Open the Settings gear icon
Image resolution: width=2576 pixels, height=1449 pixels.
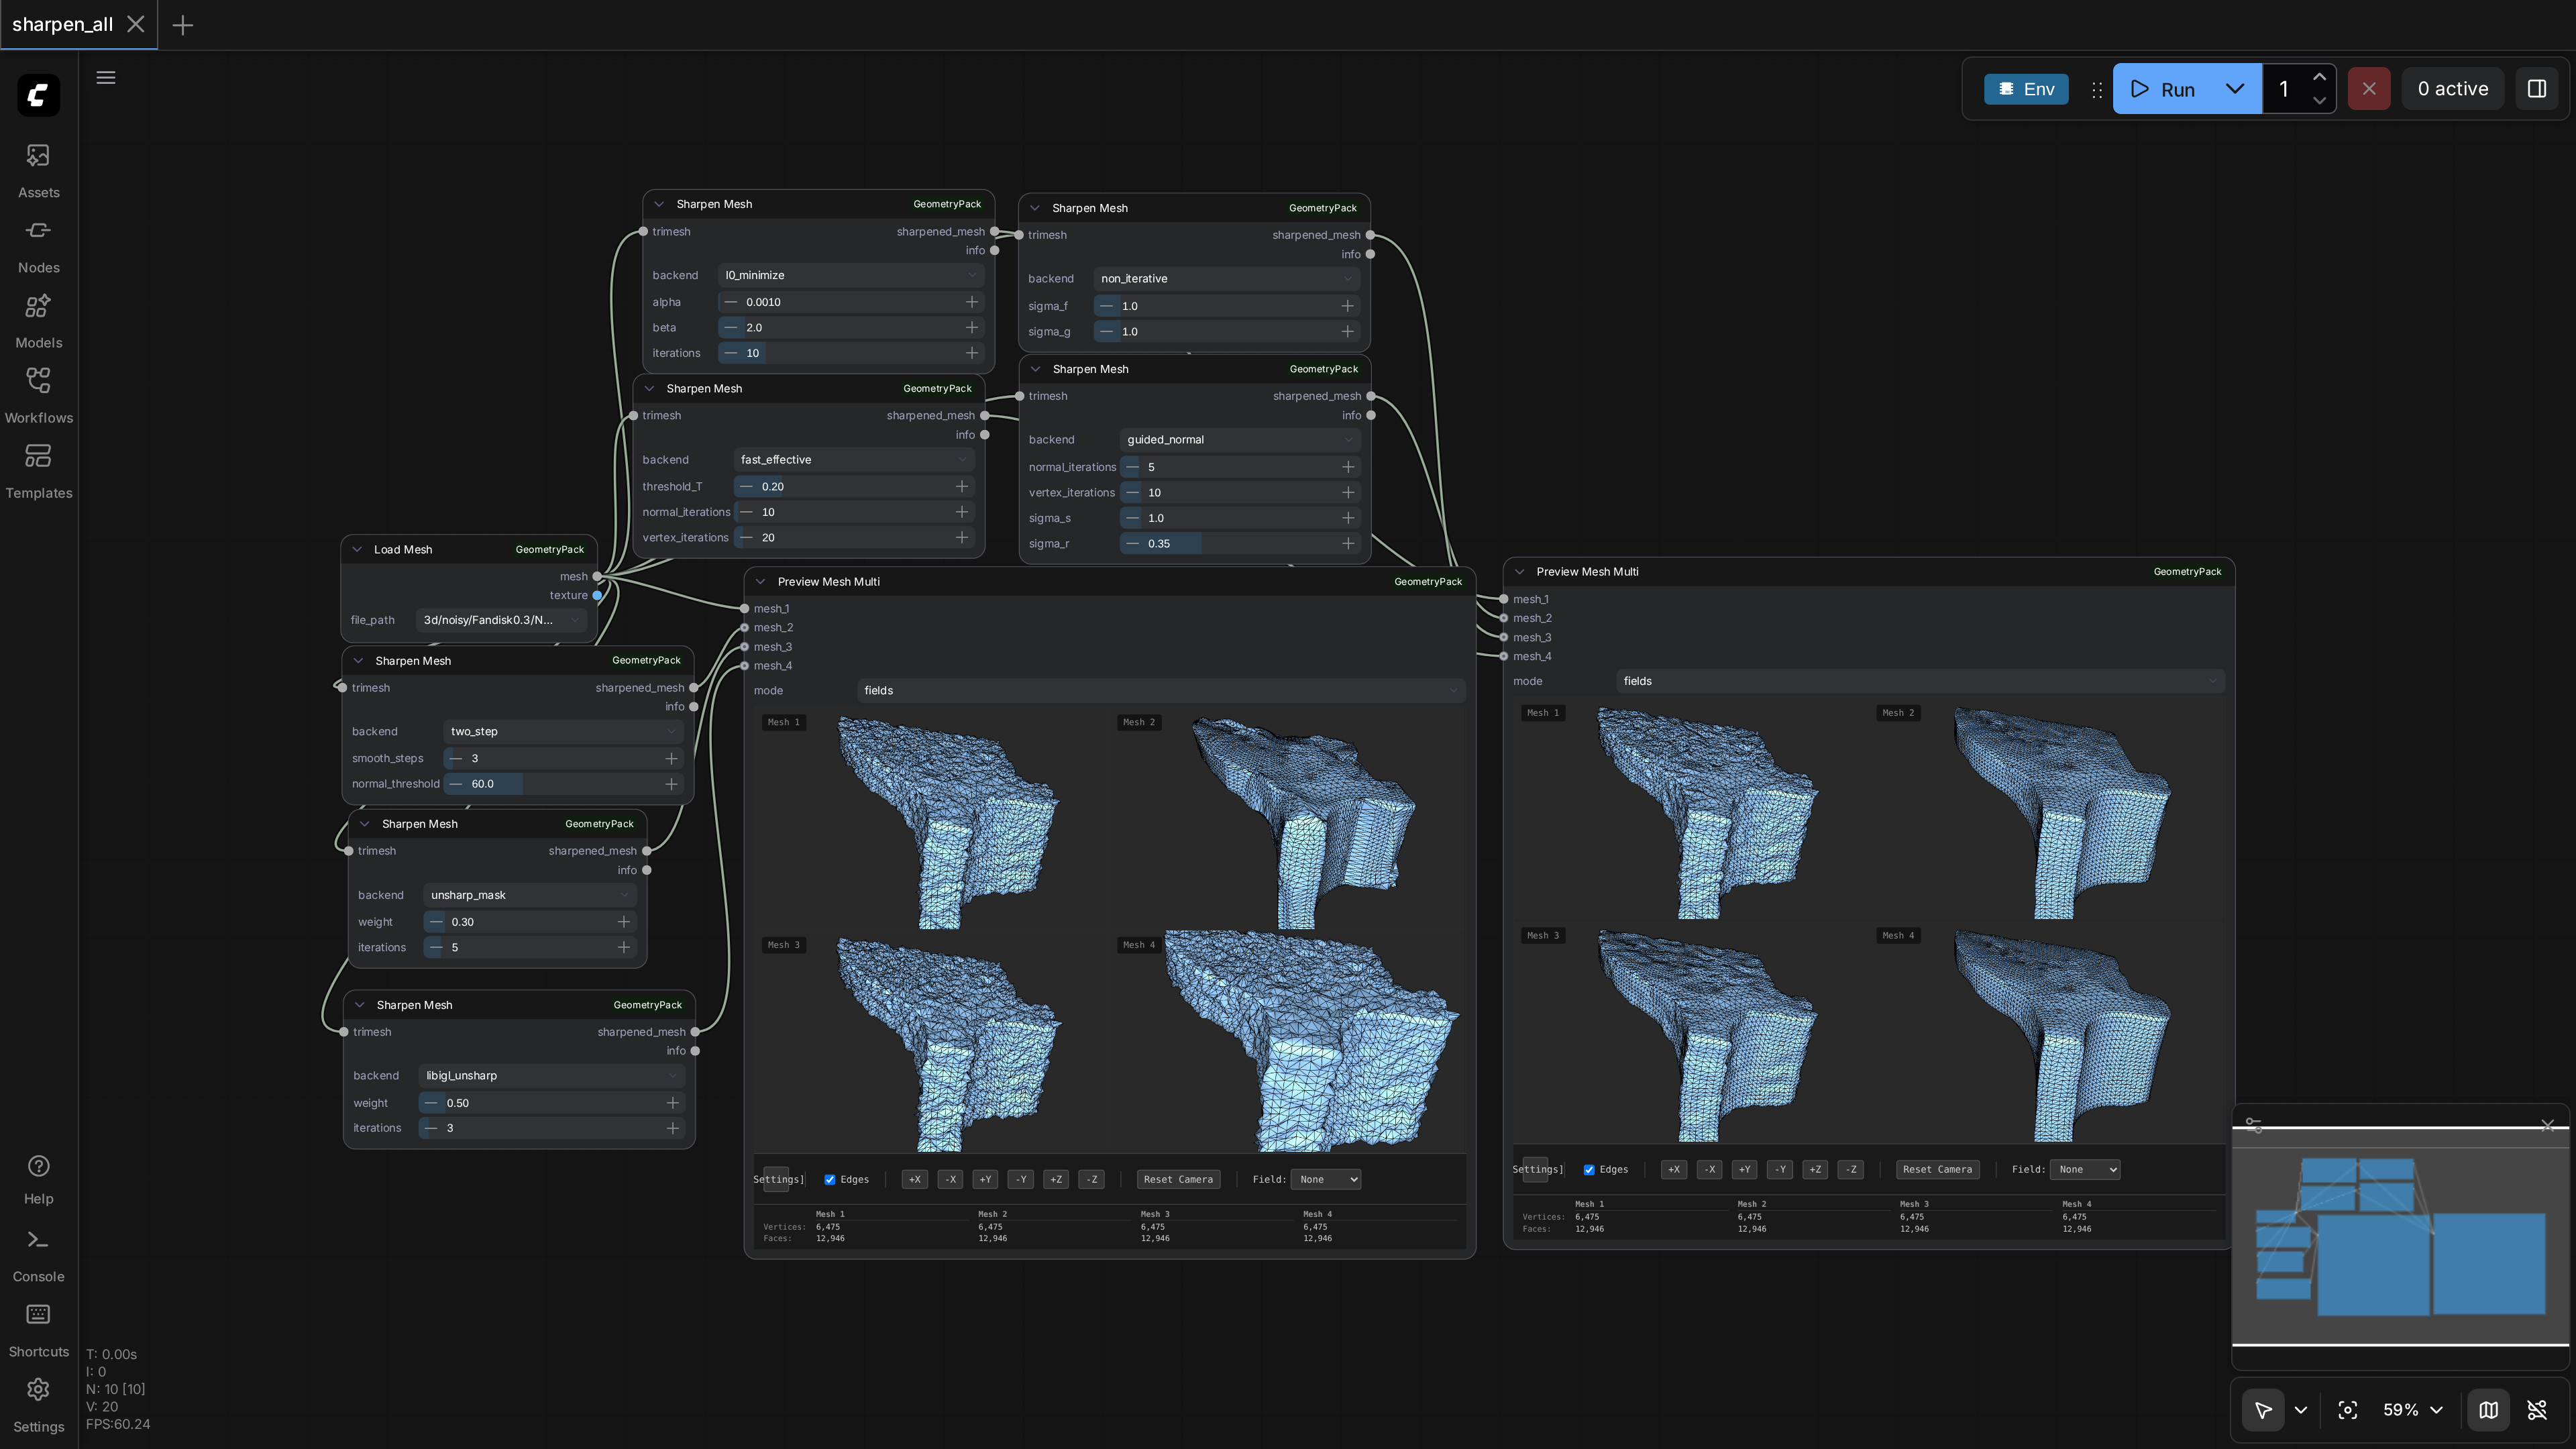pos(38,1389)
